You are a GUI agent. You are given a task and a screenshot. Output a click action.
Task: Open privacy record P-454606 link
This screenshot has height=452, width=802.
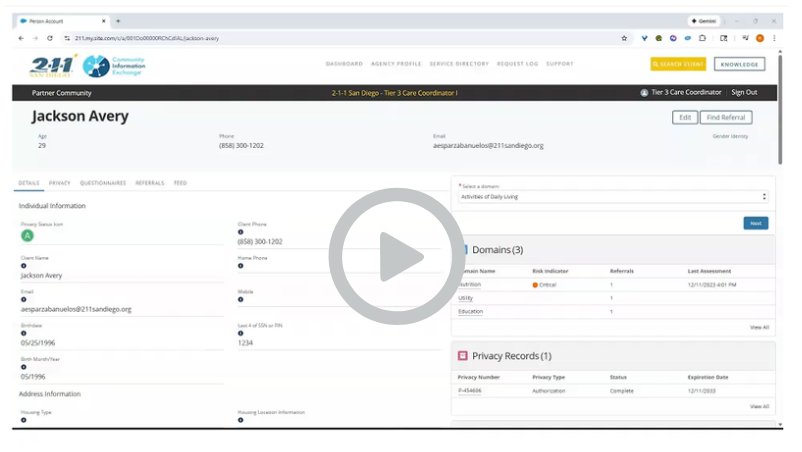[469, 391]
